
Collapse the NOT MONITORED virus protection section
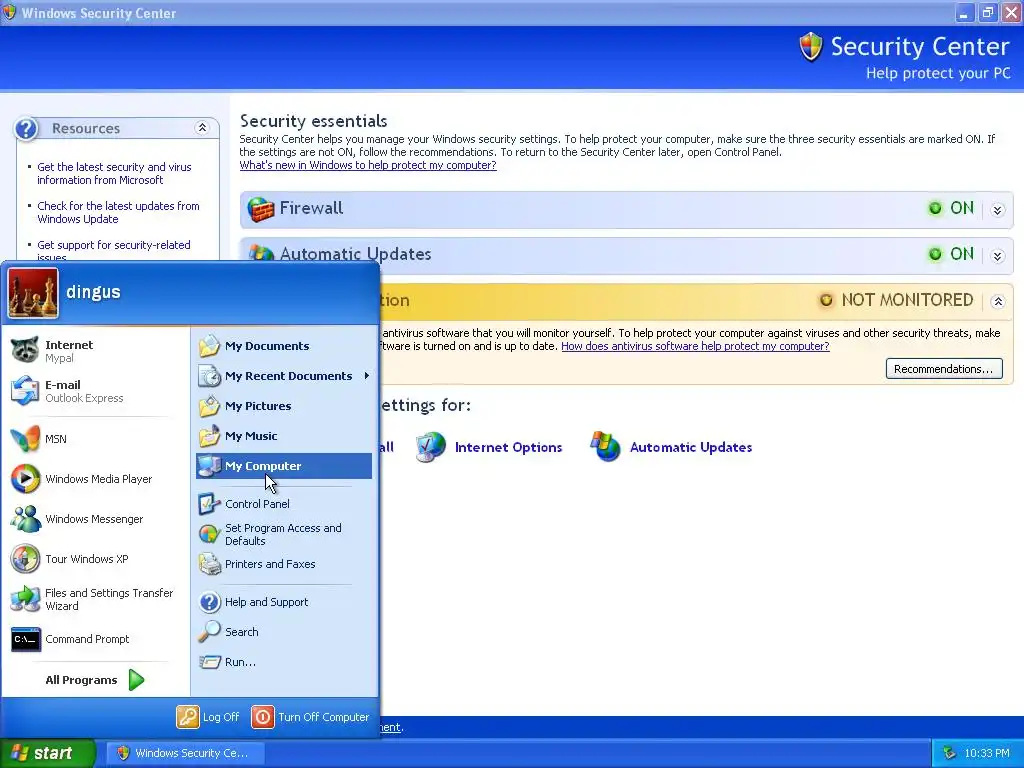(997, 302)
